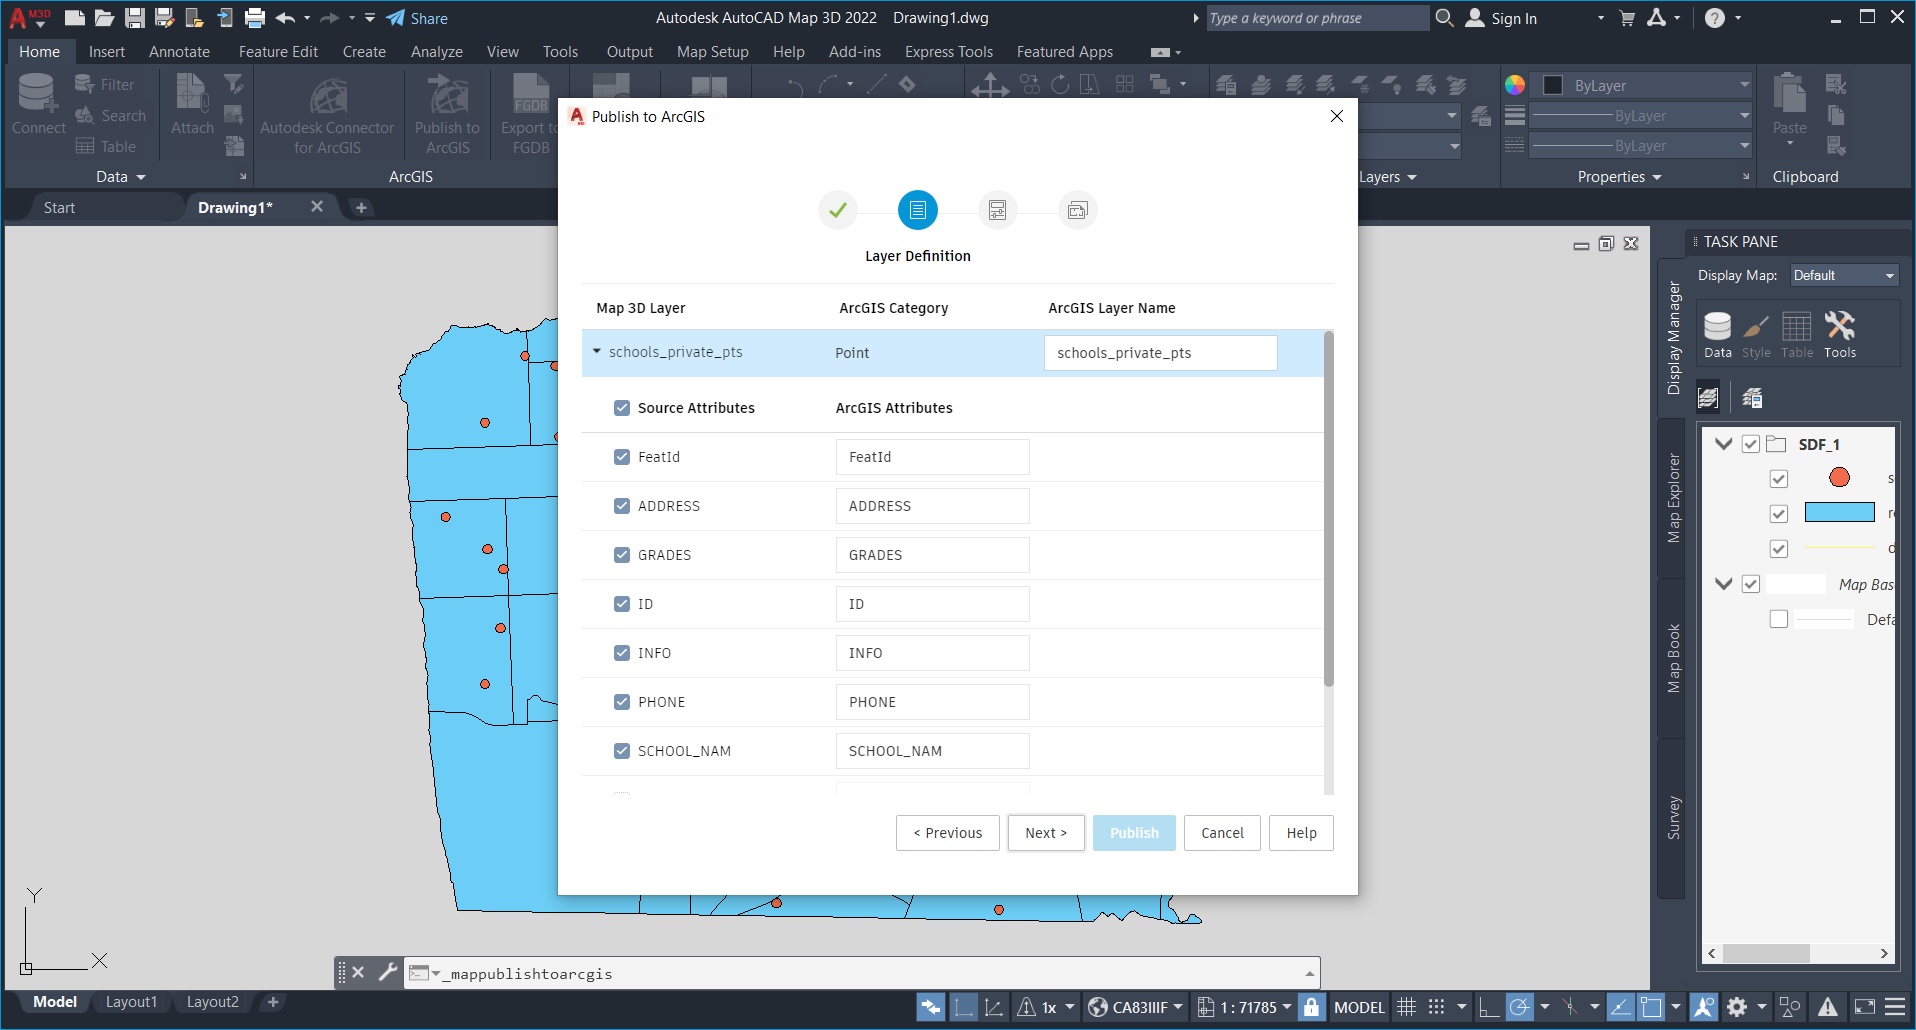Uncheck the ADDRESS attribute checkbox
This screenshot has width=1916, height=1030.
(622, 506)
